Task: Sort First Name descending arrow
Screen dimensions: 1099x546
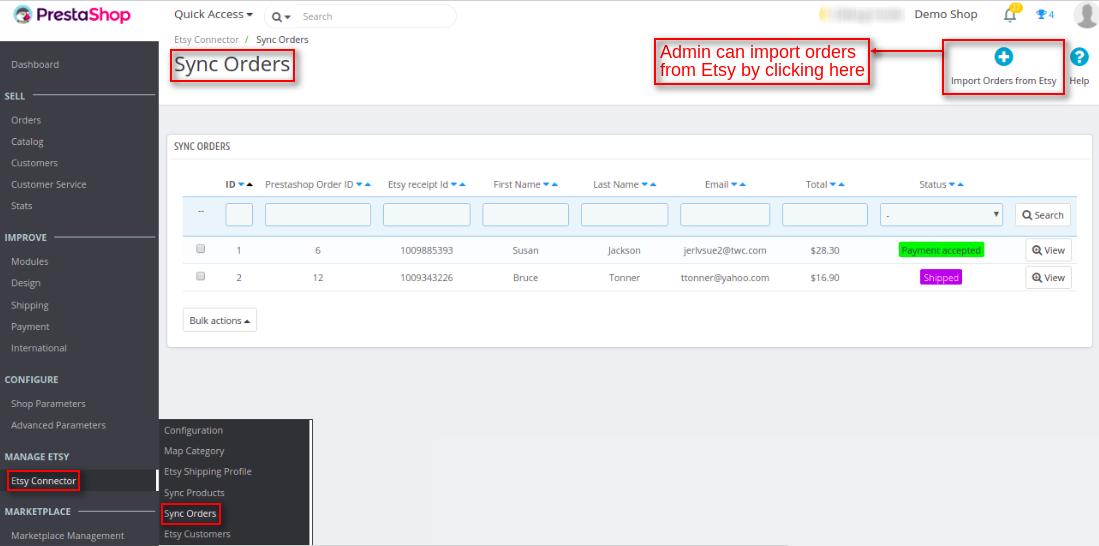Action: (x=547, y=185)
